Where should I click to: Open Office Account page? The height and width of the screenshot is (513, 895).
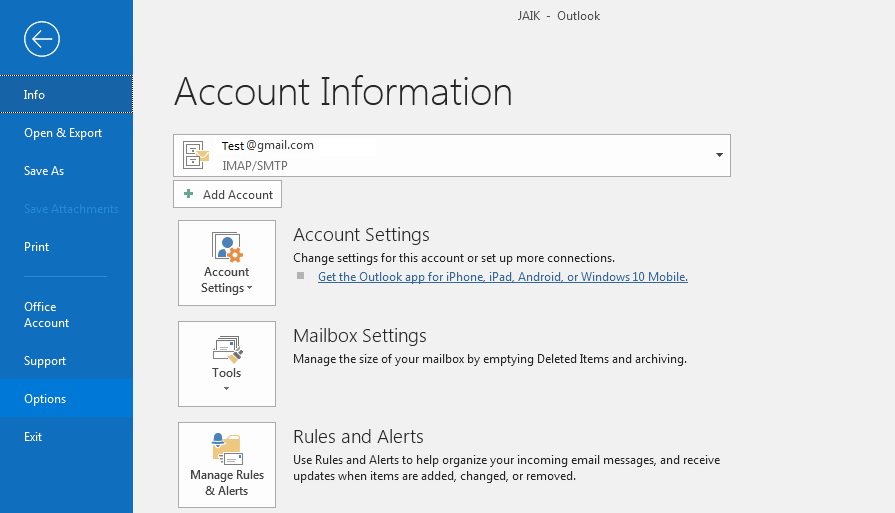click(66, 314)
